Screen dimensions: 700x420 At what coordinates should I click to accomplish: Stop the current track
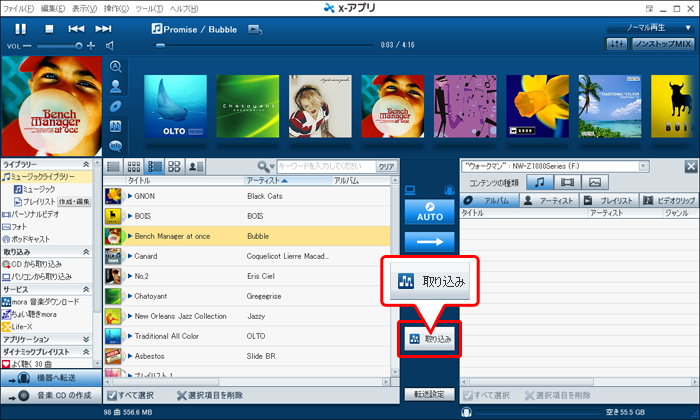click(x=48, y=28)
